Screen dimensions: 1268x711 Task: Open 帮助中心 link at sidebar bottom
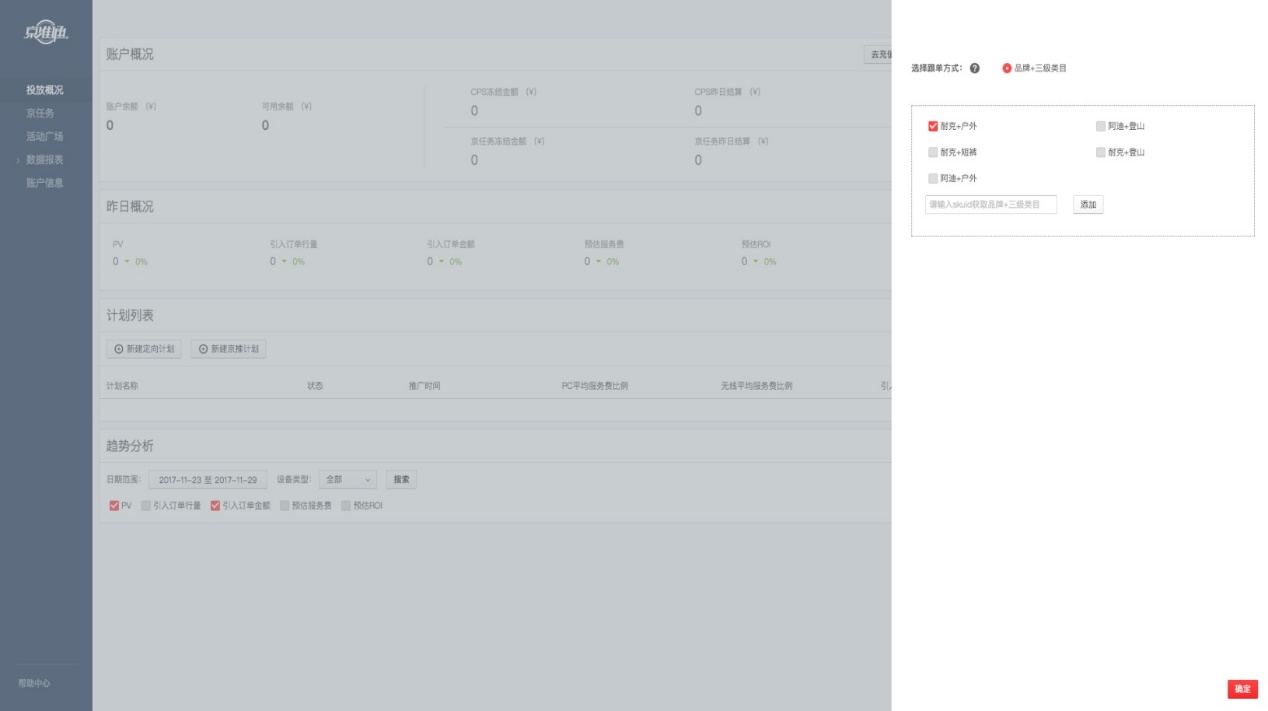coord(38,684)
